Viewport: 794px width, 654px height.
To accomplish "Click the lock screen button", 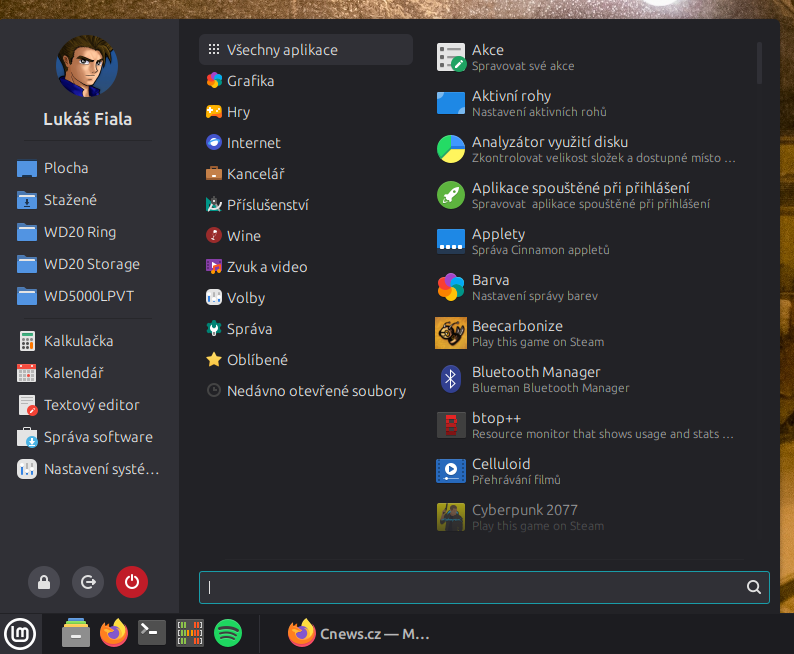I will pos(44,582).
